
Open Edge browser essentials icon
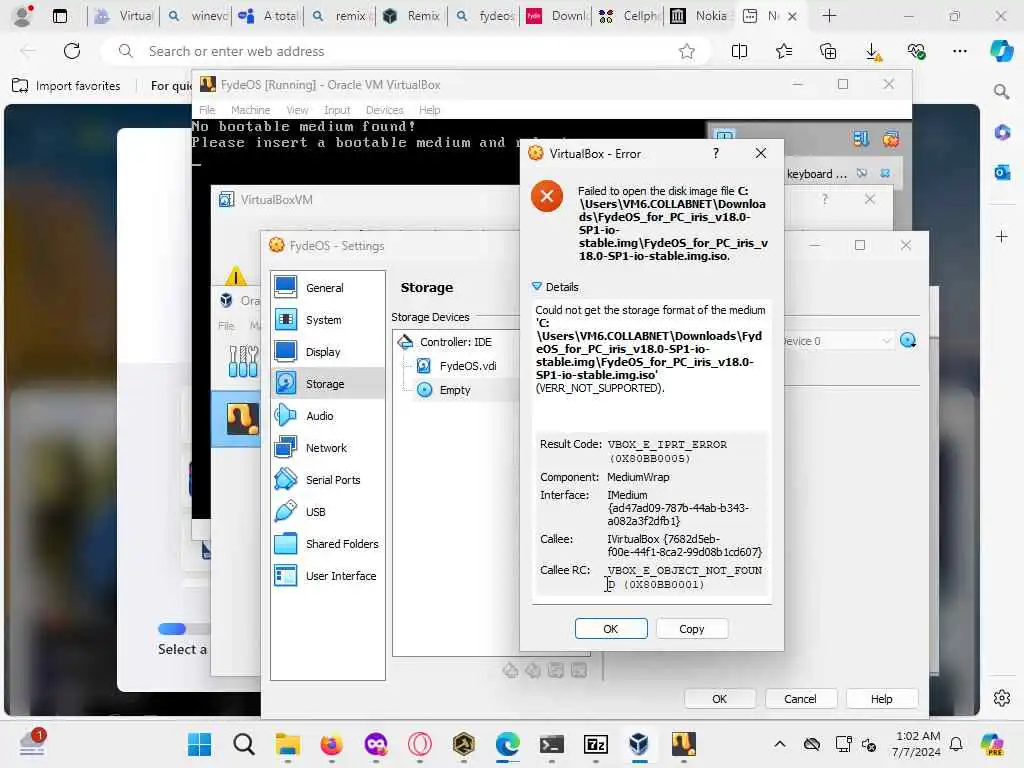click(916, 51)
